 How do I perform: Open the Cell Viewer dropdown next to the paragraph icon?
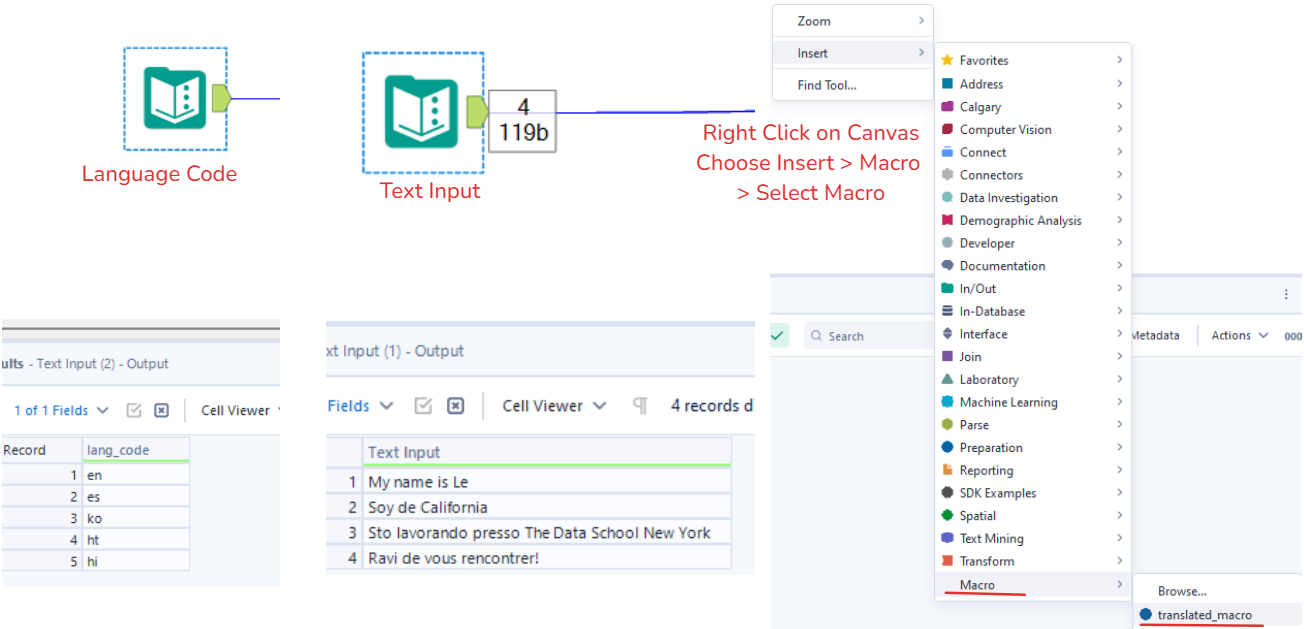click(554, 406)
